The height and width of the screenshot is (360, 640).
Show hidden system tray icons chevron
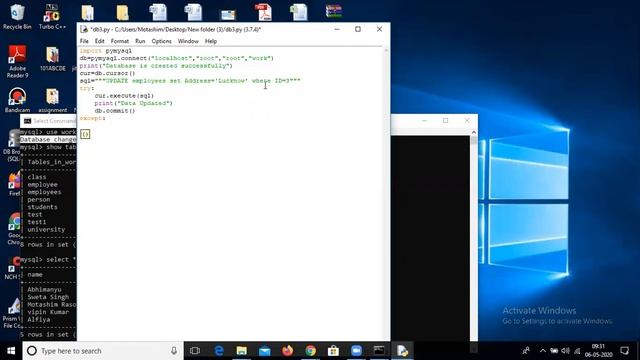(542, 351)
